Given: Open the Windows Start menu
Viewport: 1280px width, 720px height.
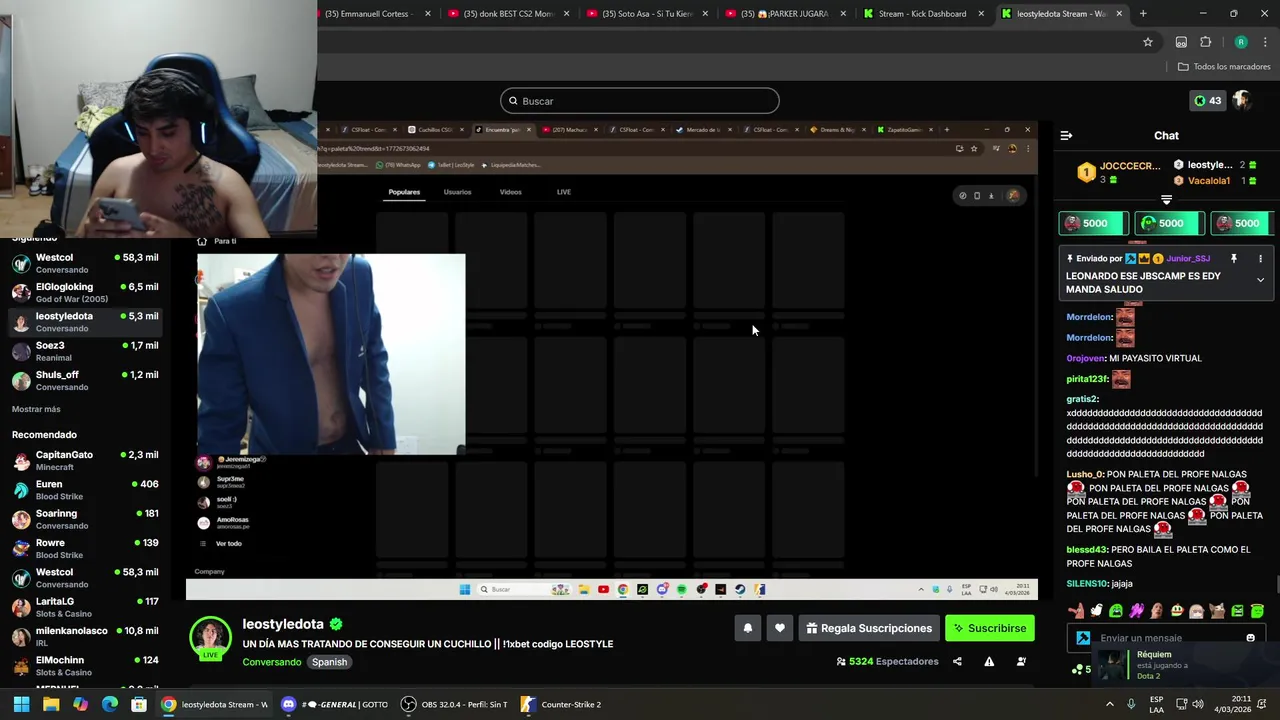Looking at the screenshot, I should (21, 704).
